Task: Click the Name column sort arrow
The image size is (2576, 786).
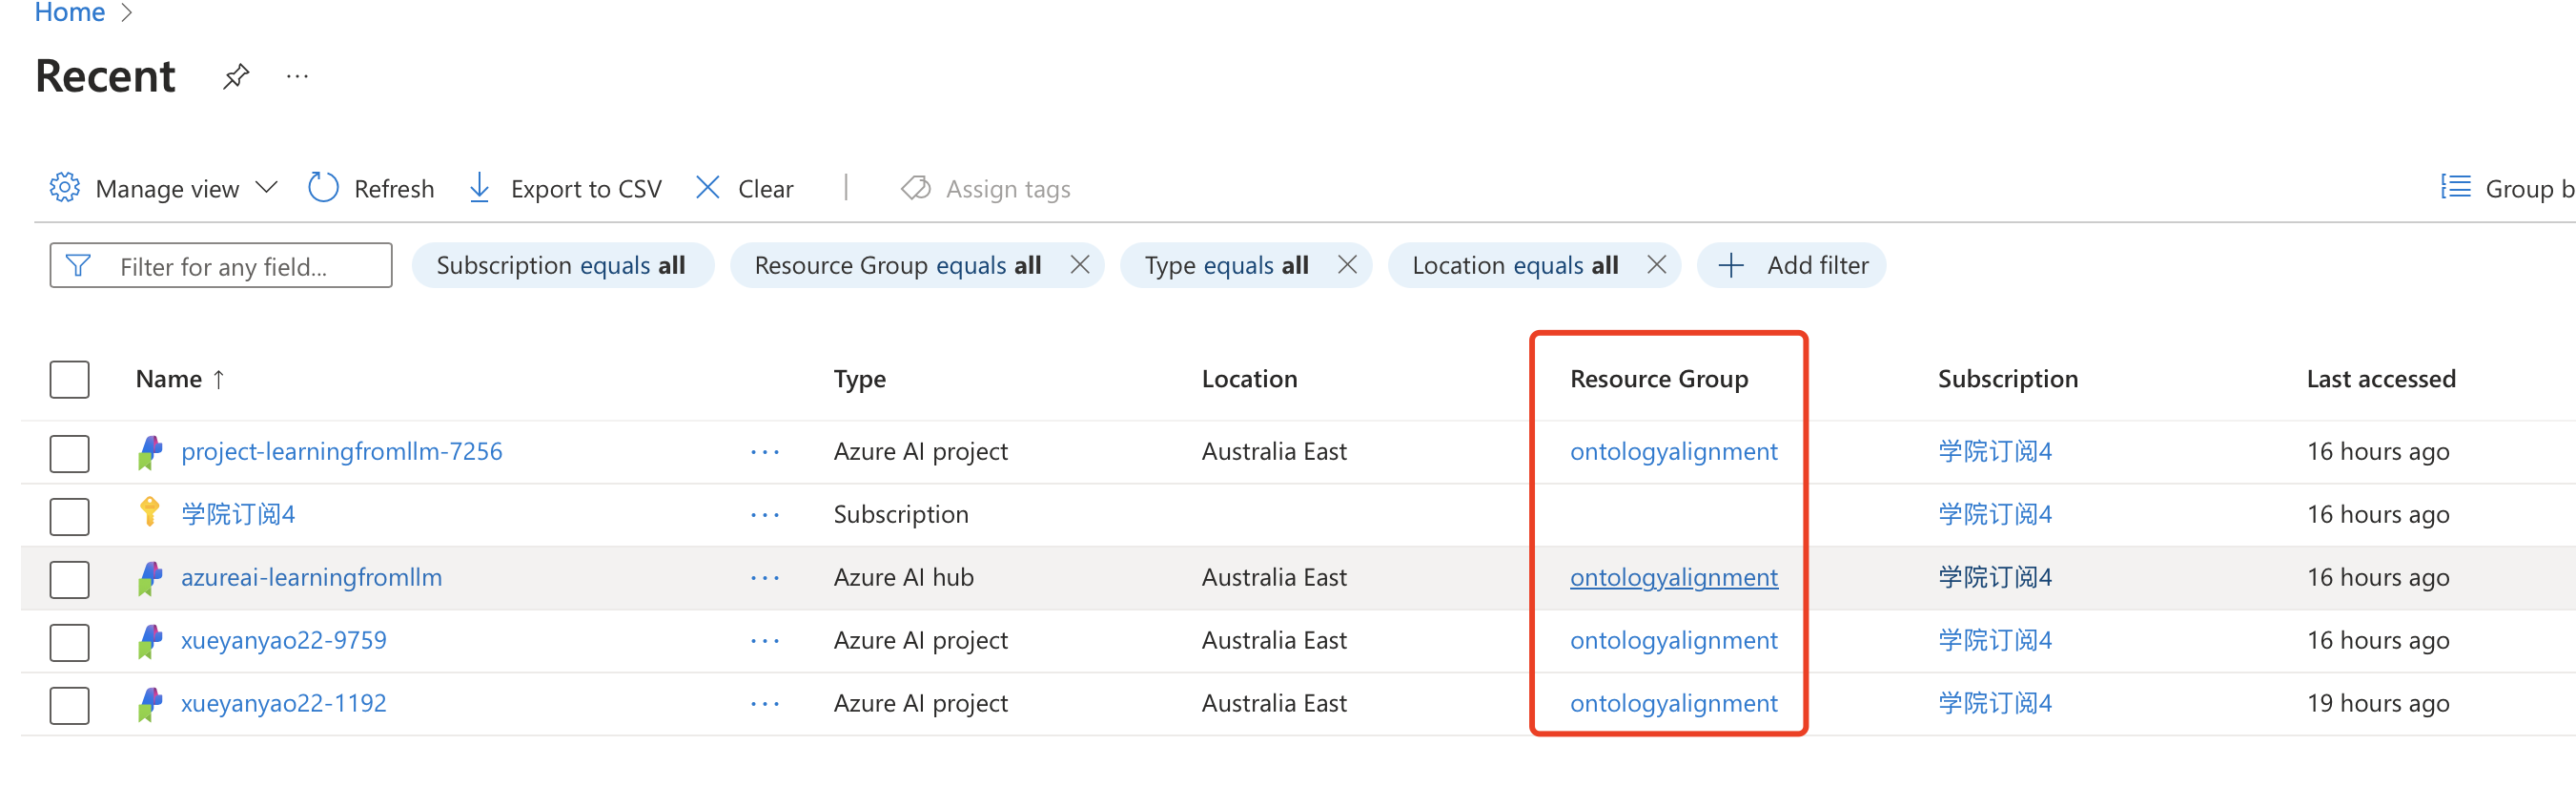Action: [x=219, y=379]
